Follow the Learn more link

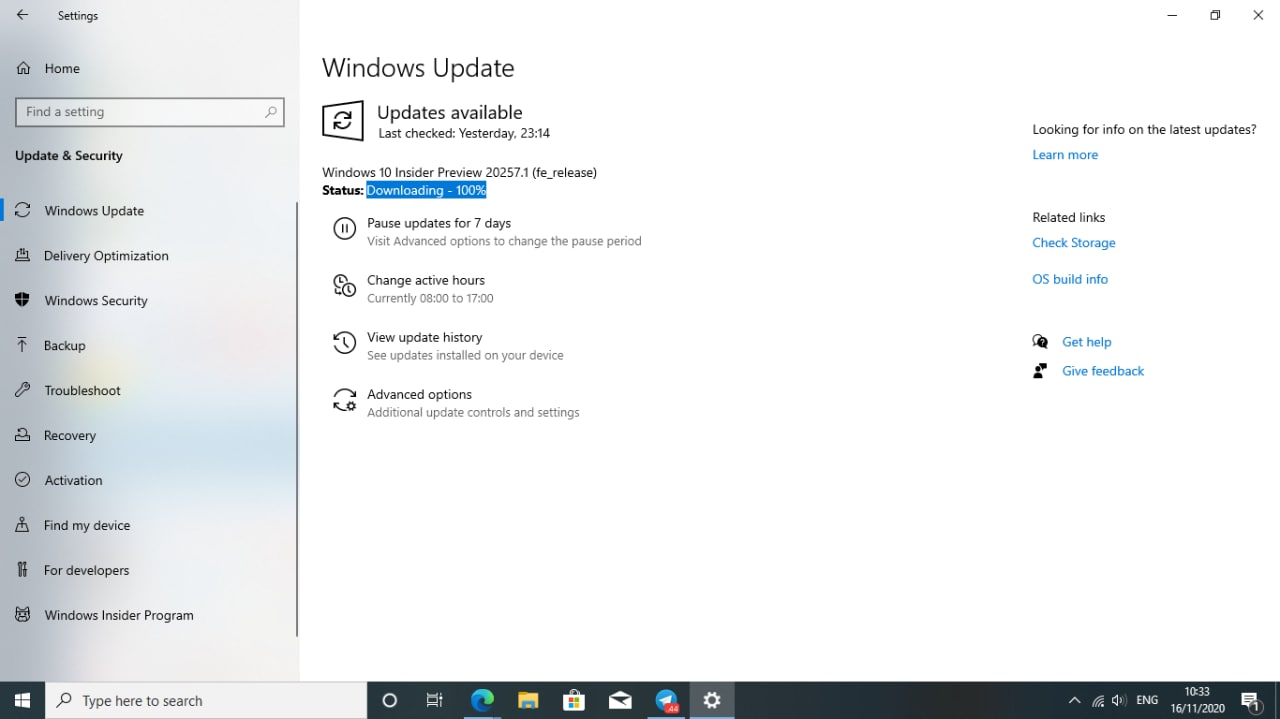(1065, 155)
